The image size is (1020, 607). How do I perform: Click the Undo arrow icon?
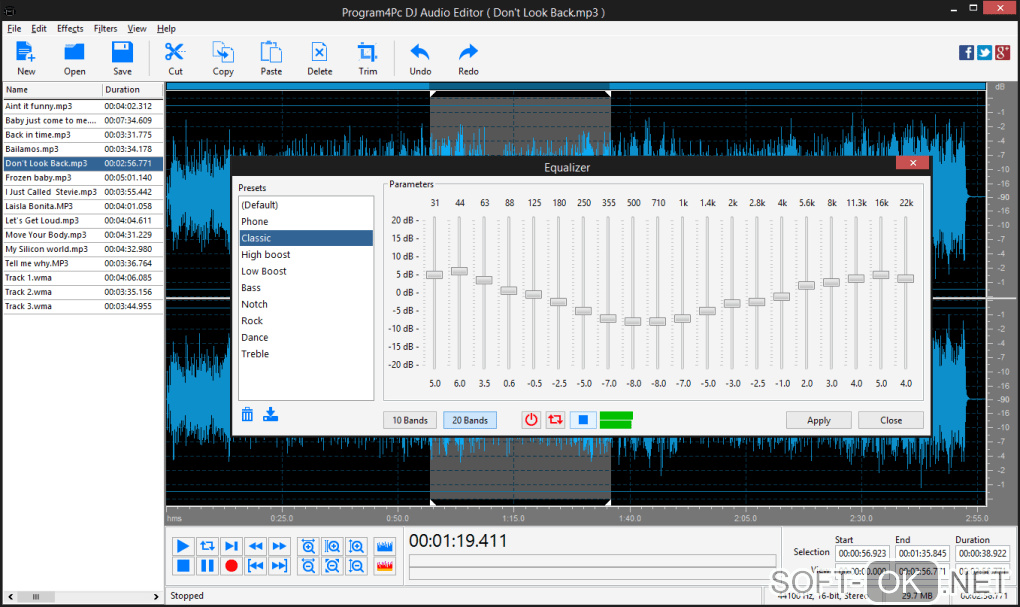(x=420, y=57)
